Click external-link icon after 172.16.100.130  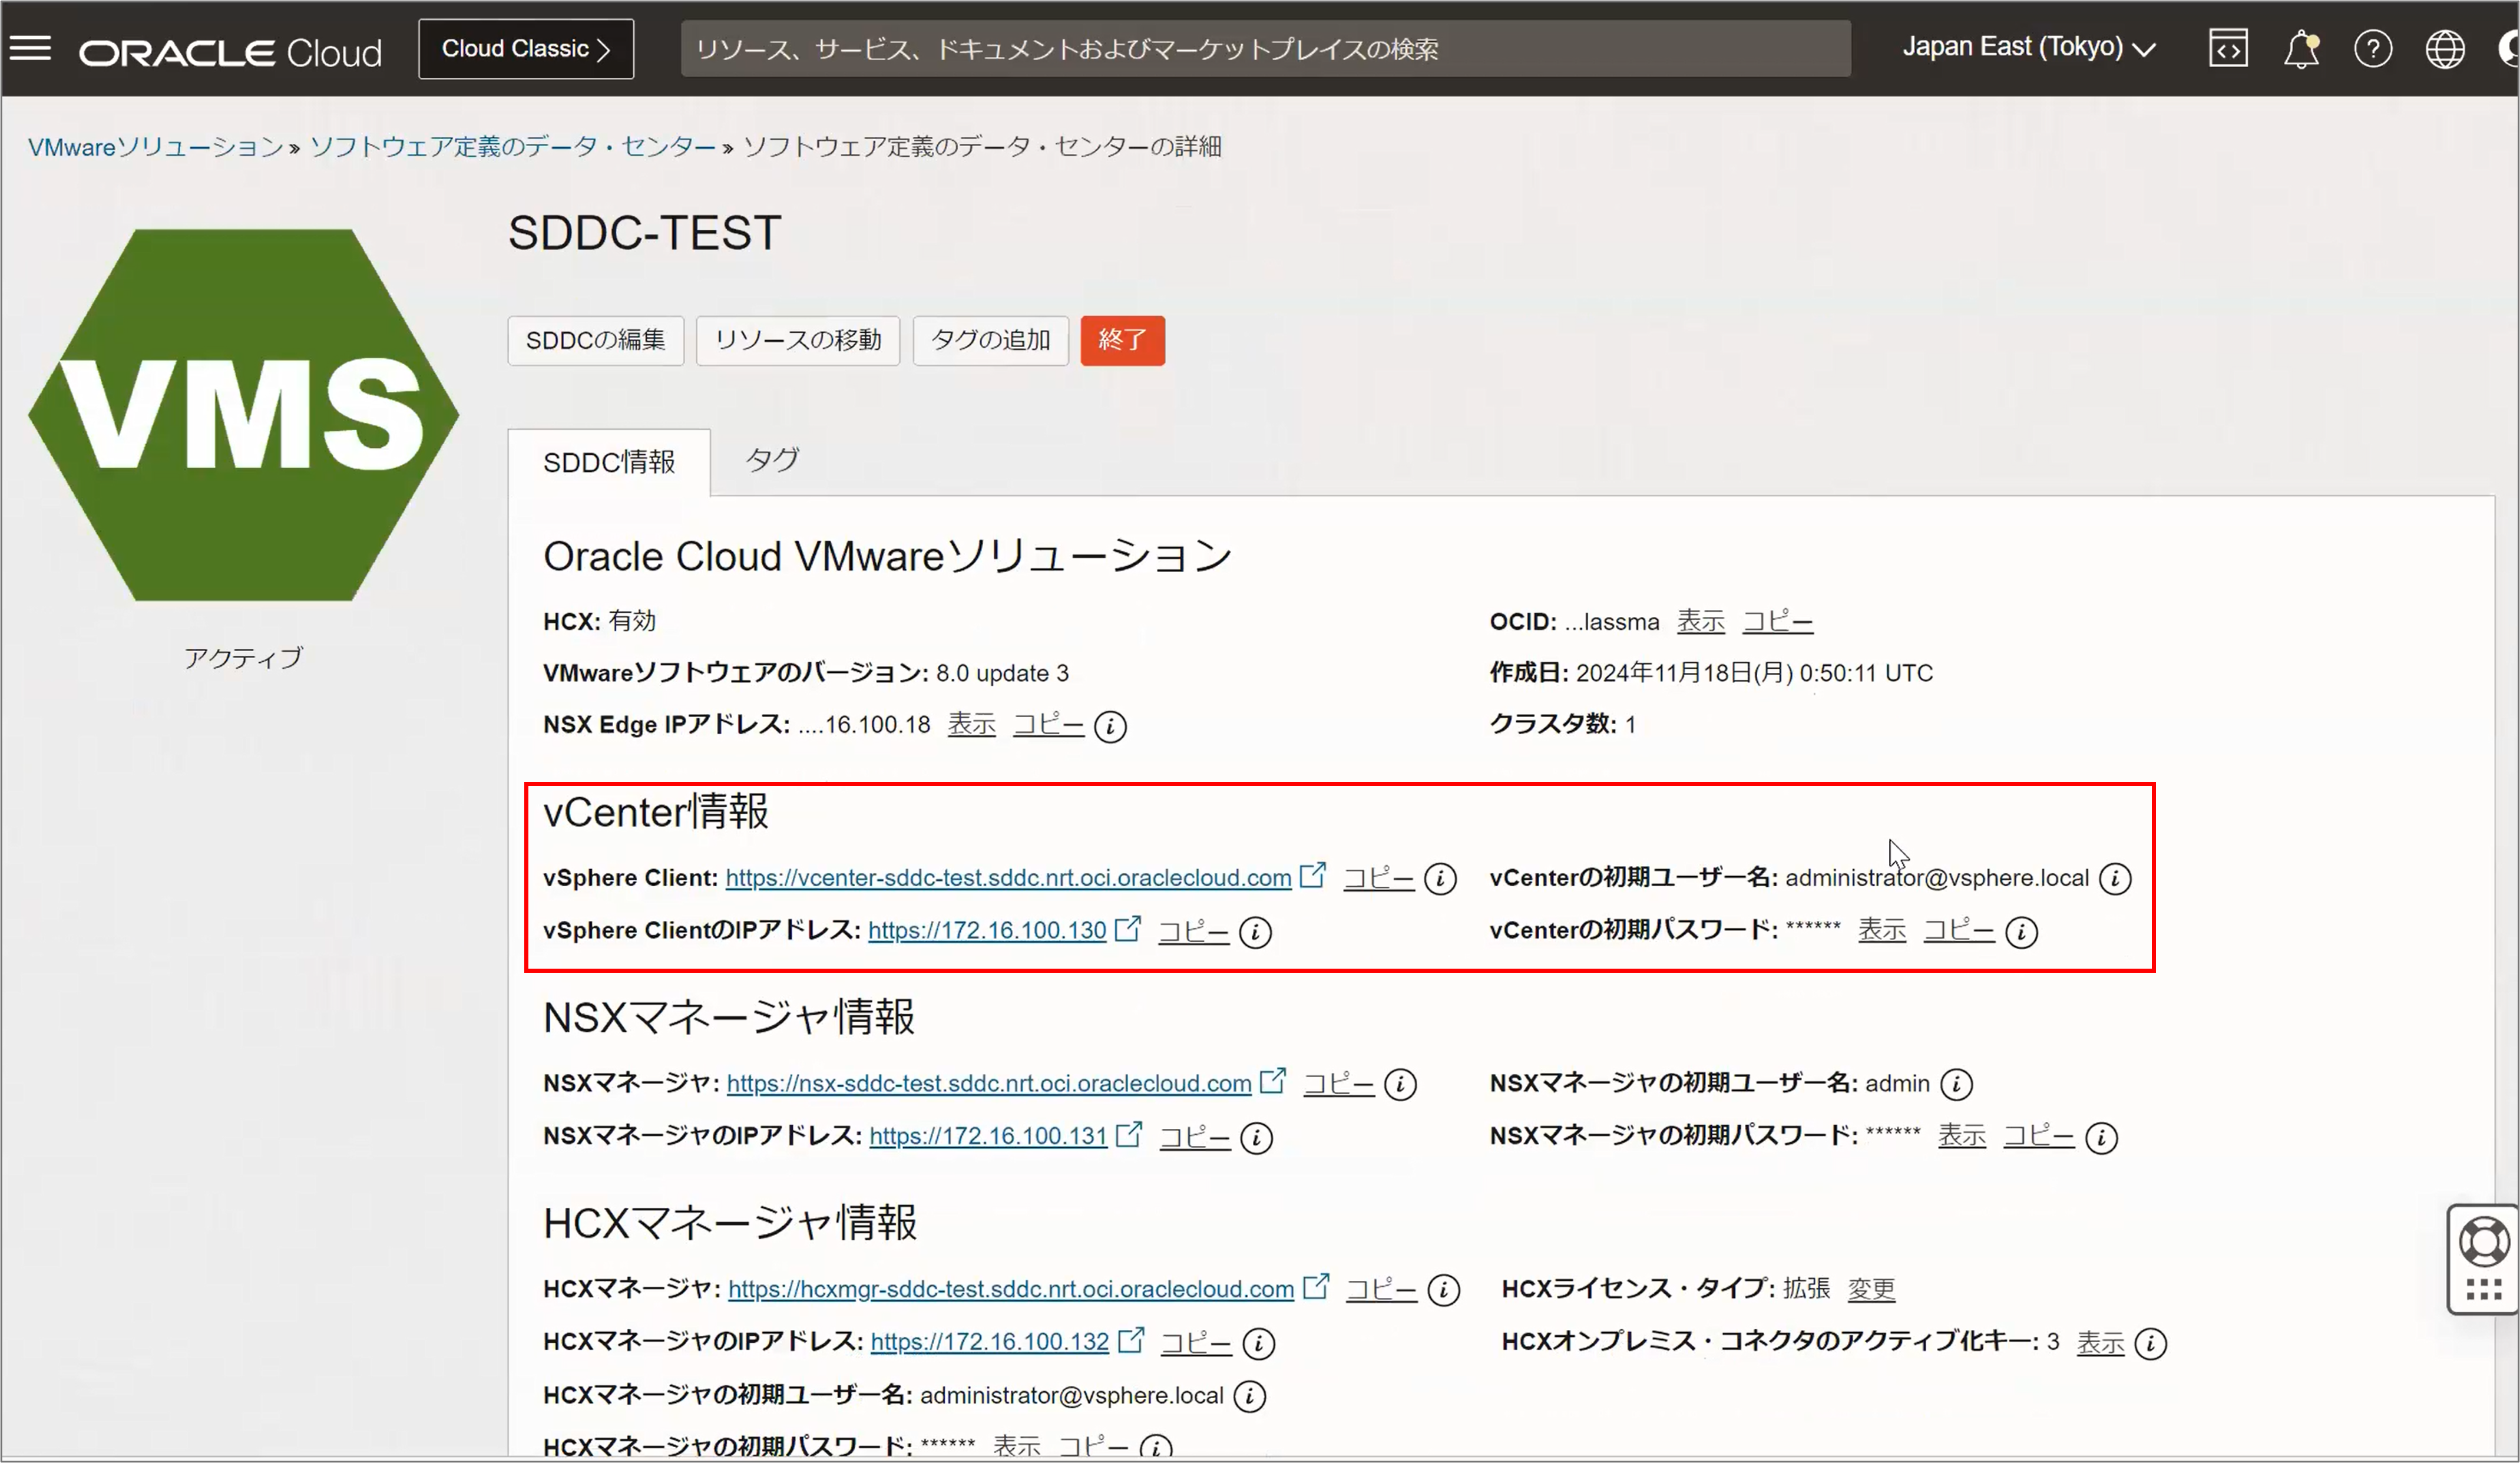point(1128,928)
